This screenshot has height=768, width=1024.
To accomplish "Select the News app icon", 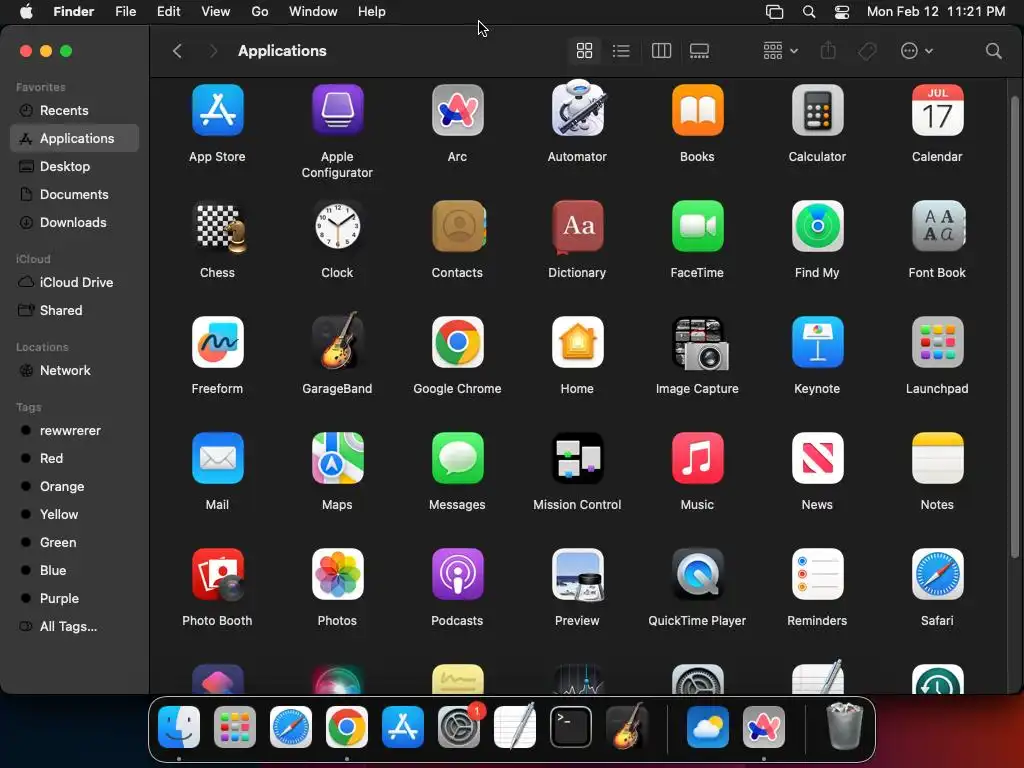I will pyautogui.click(x=817, y=458).
